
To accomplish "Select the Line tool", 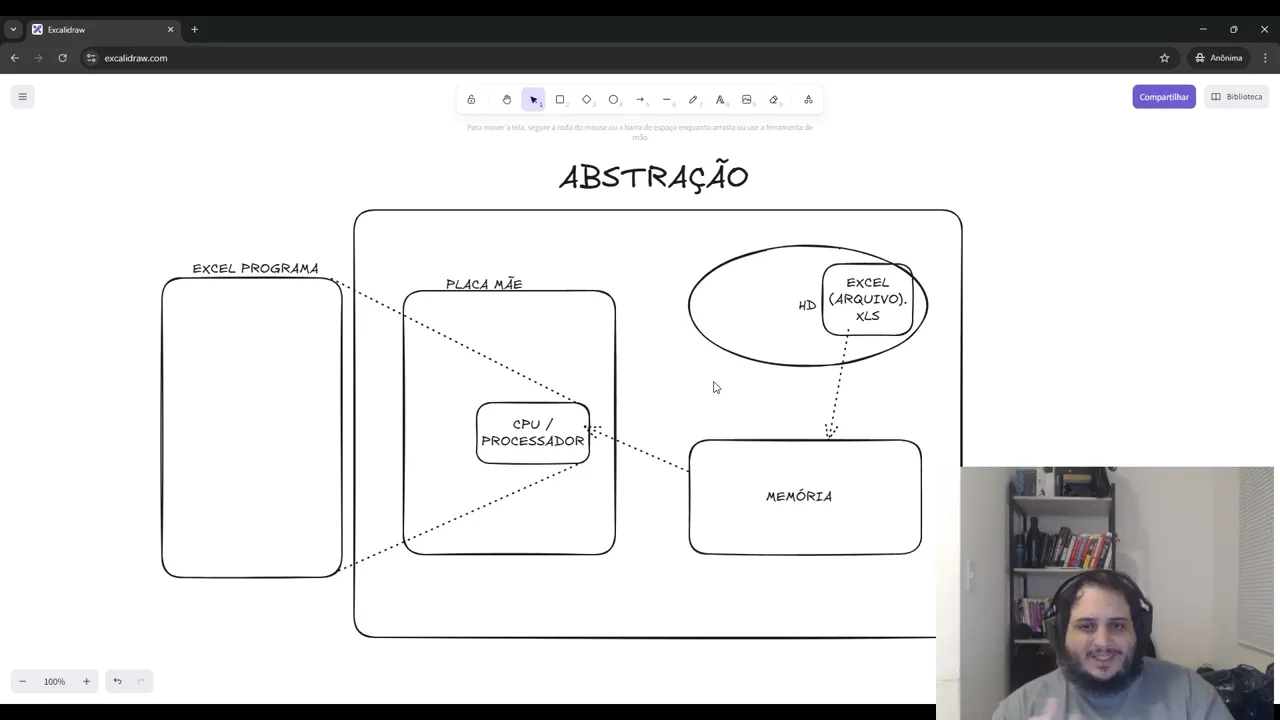I will pos(667,100).
